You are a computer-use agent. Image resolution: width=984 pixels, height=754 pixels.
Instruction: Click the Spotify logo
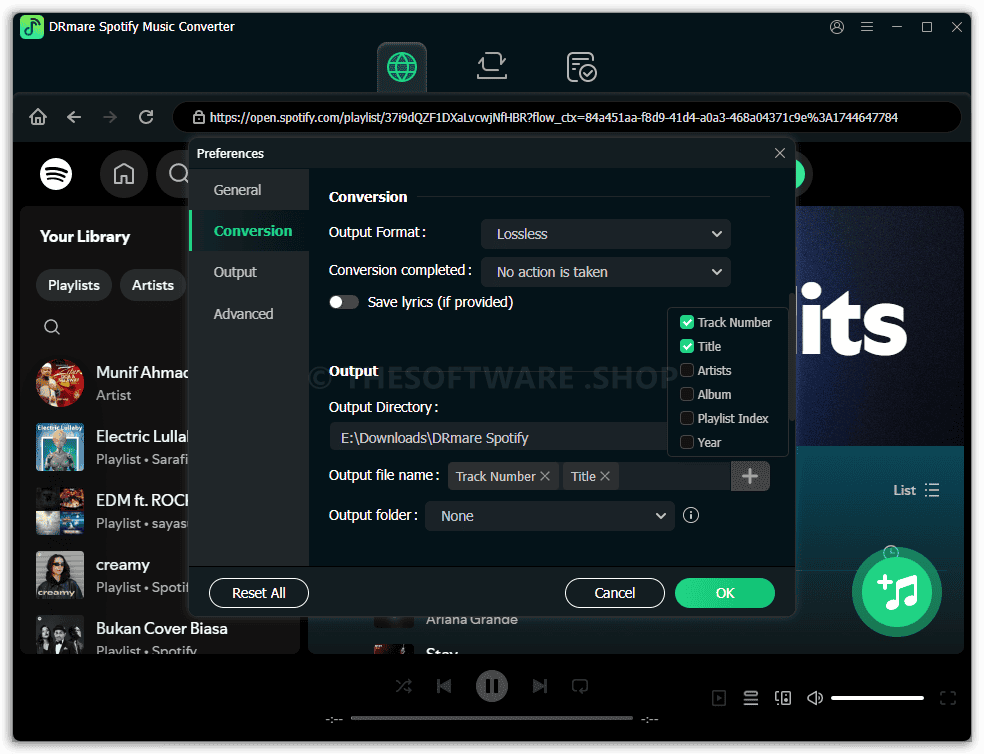56,174
